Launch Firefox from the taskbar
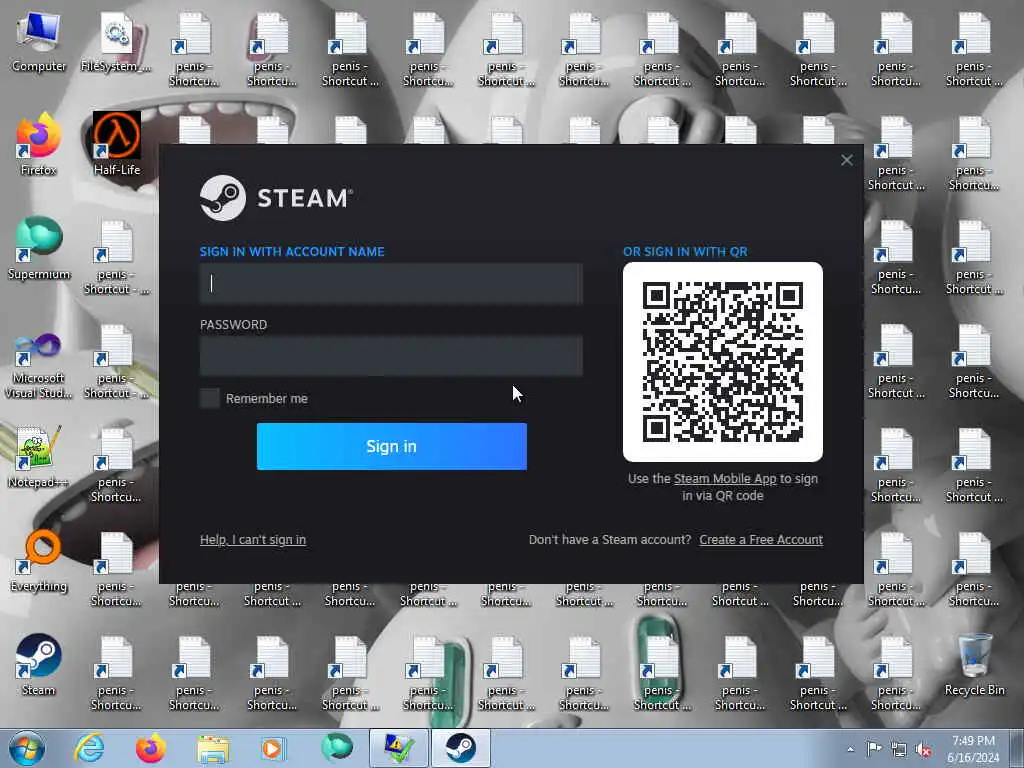Image resolution: width=1024 pixels, height=768 pixels. click(x=150, y=748)
